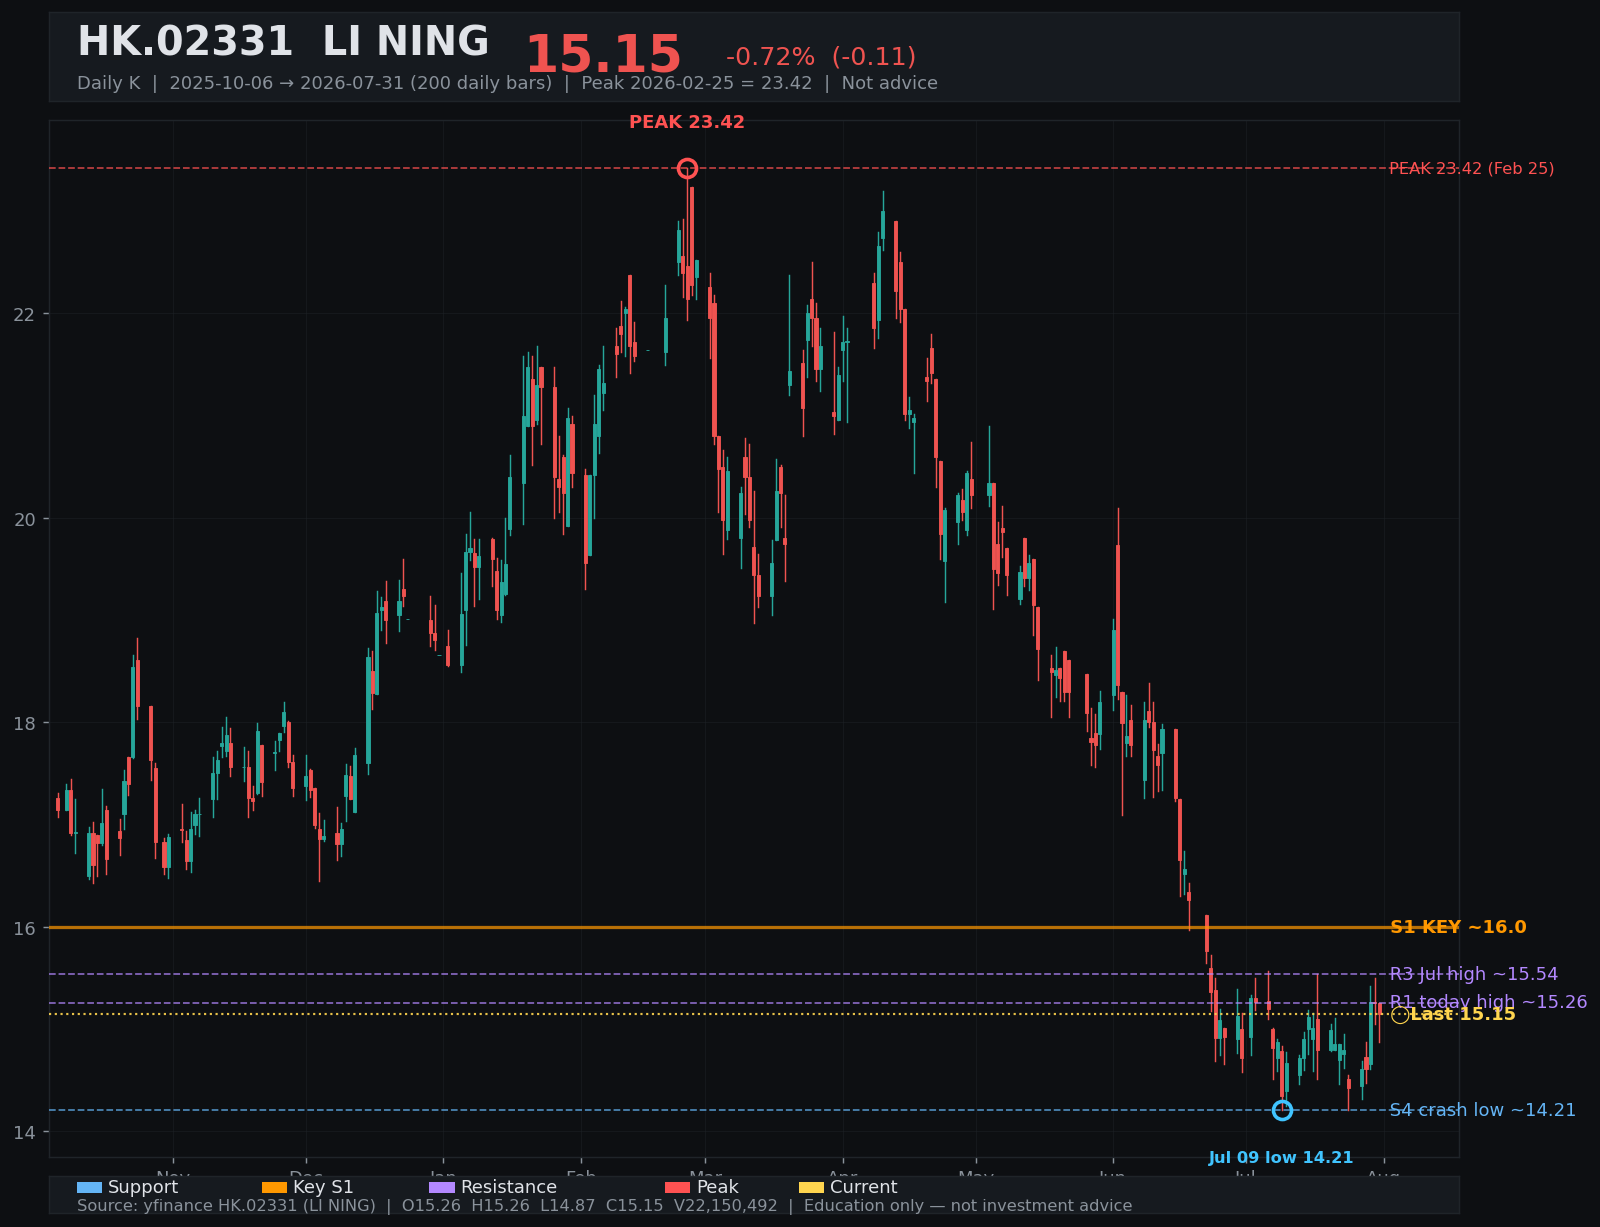This screenshot has height=1227, width=1600.
Task: Click the "S4 crash low ~14.21" label
Action: tap(1483, 1110)
